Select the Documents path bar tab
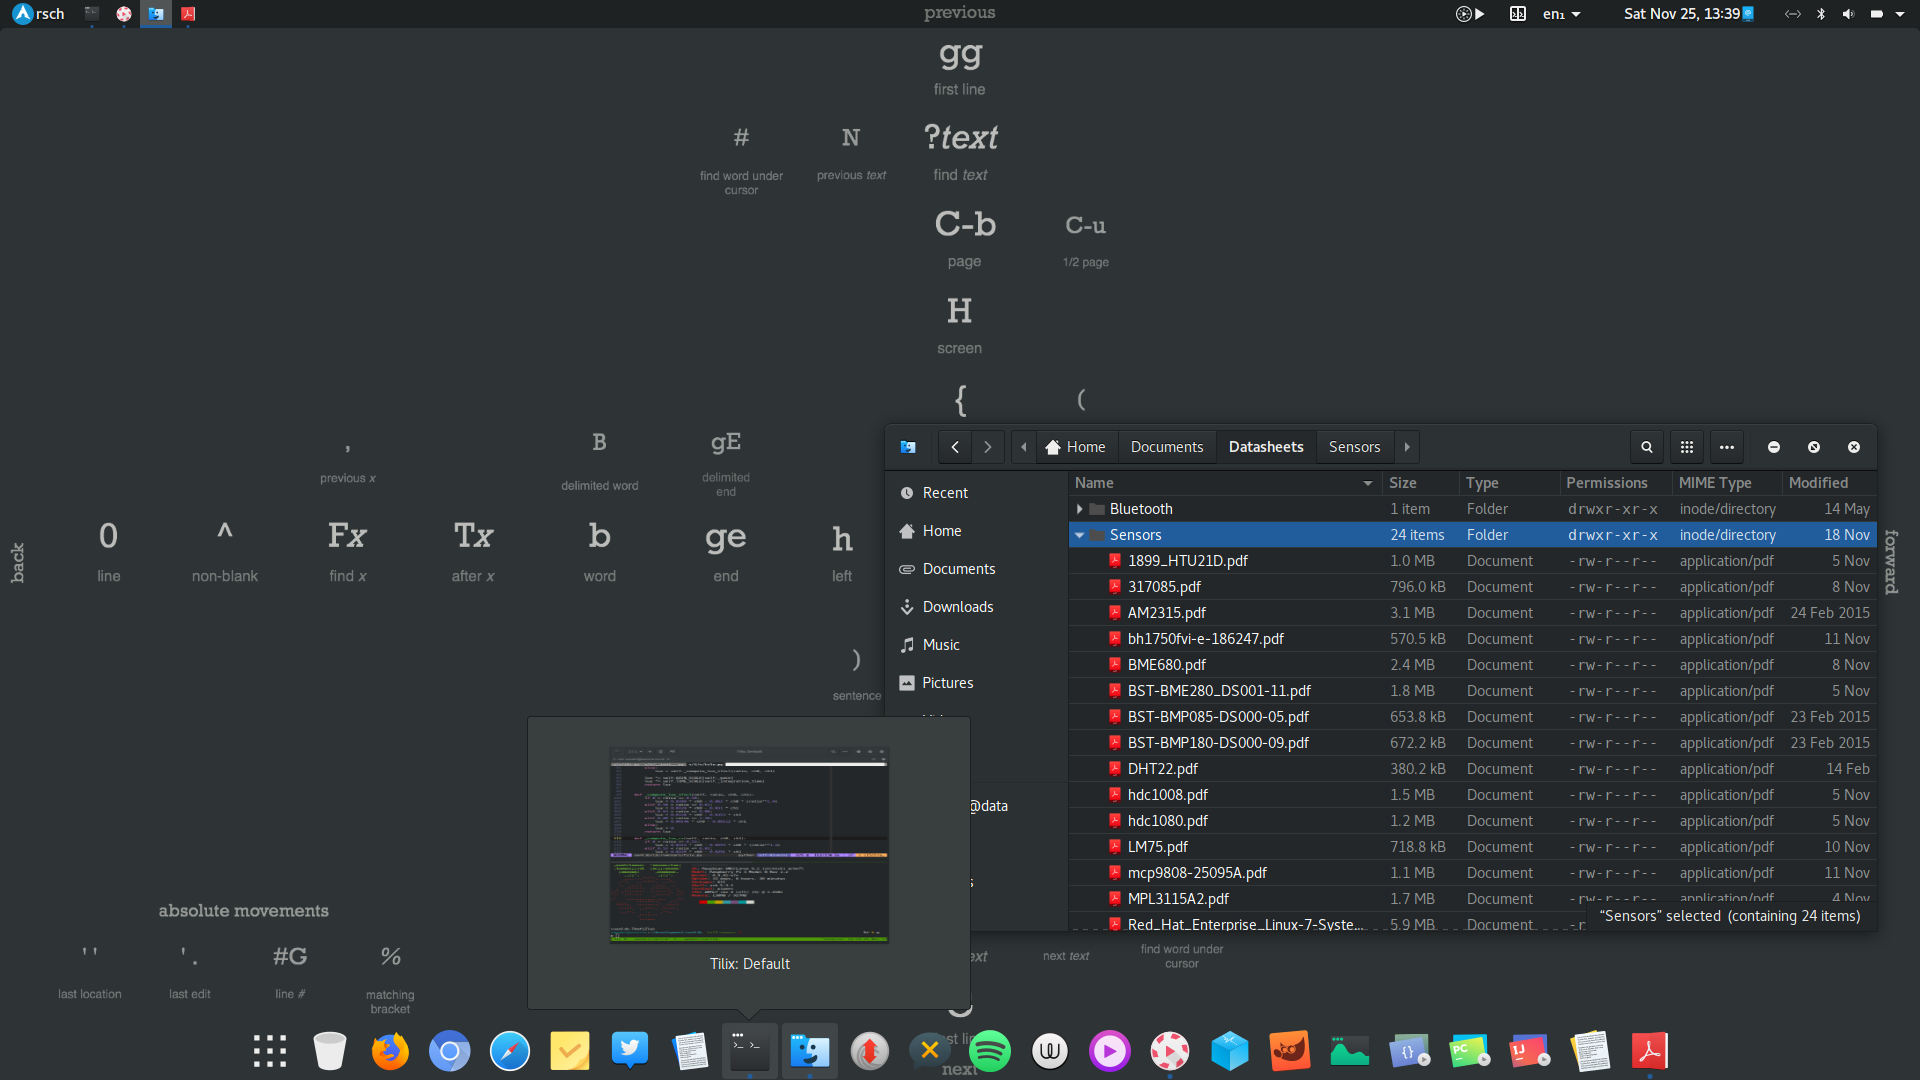1920x1080 pixels. click(1166, 447)
